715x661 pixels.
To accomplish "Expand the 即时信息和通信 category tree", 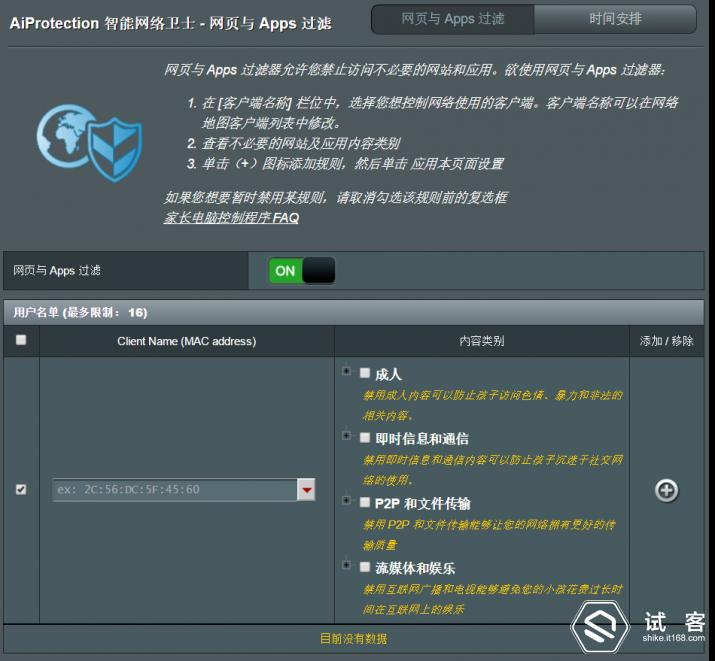I will [347, 436].
